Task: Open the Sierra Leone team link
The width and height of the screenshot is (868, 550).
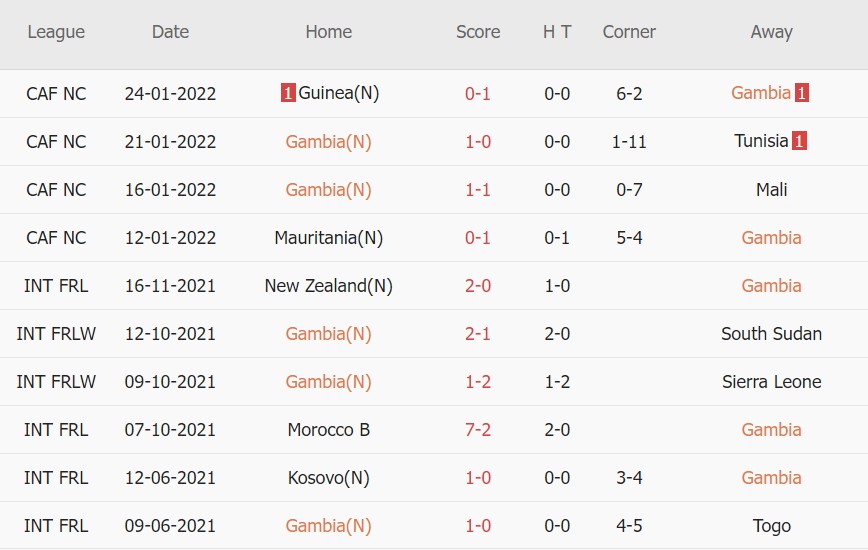Action: [x=771, y=382]
